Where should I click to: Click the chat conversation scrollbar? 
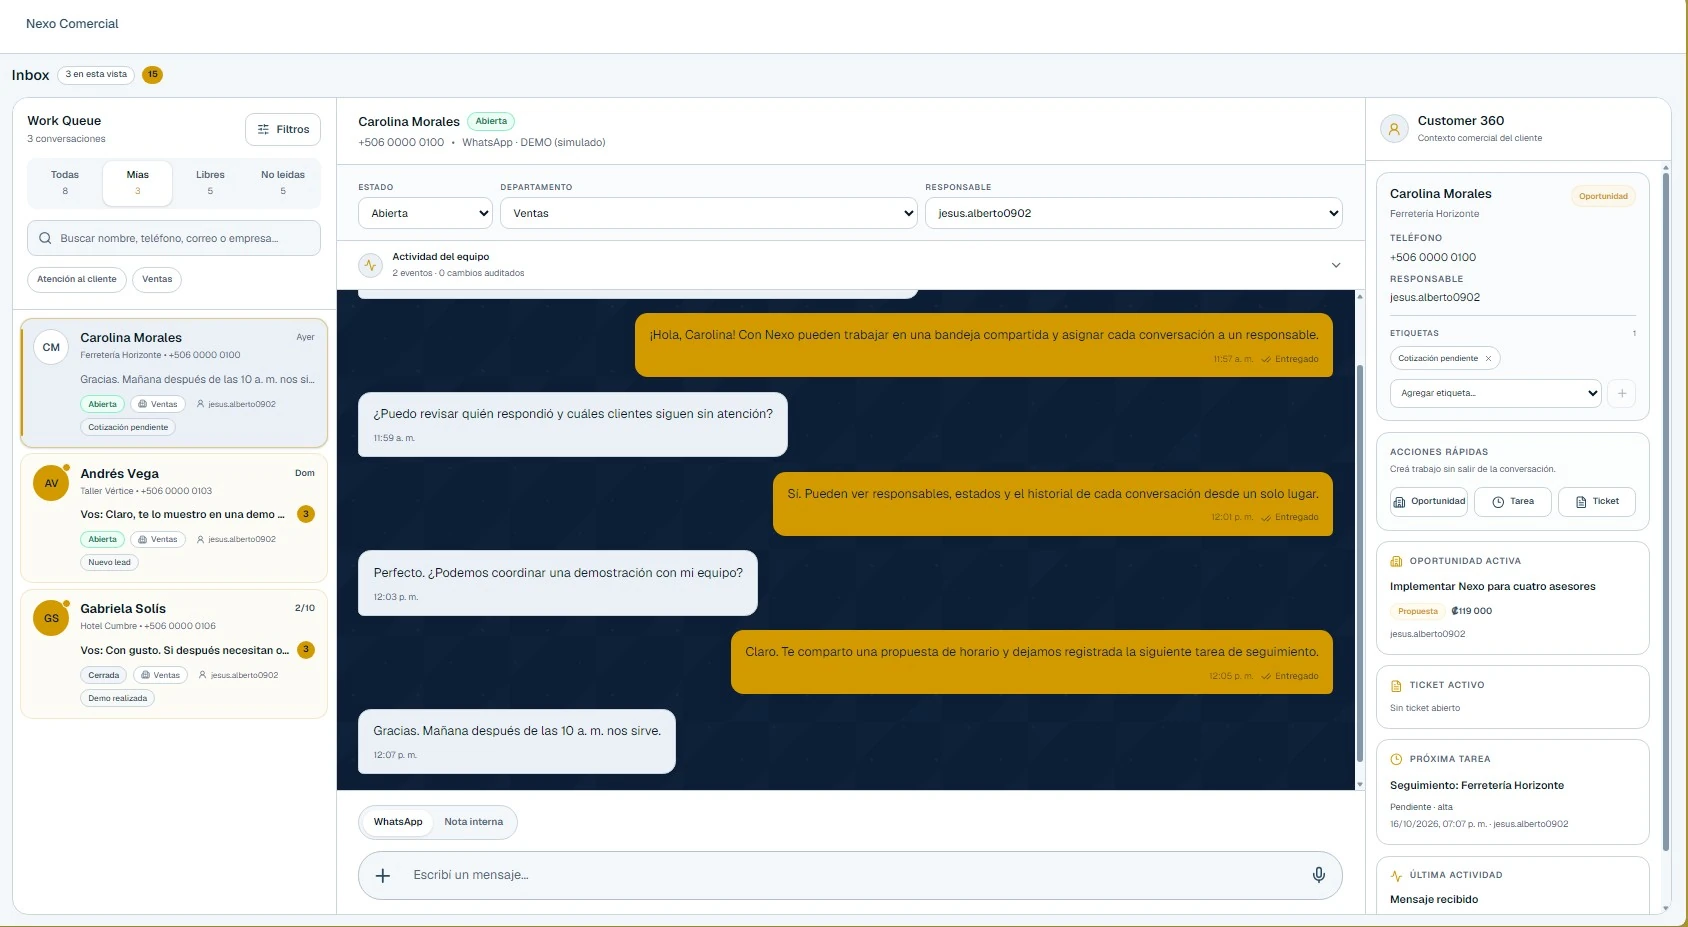point(1360,564)
